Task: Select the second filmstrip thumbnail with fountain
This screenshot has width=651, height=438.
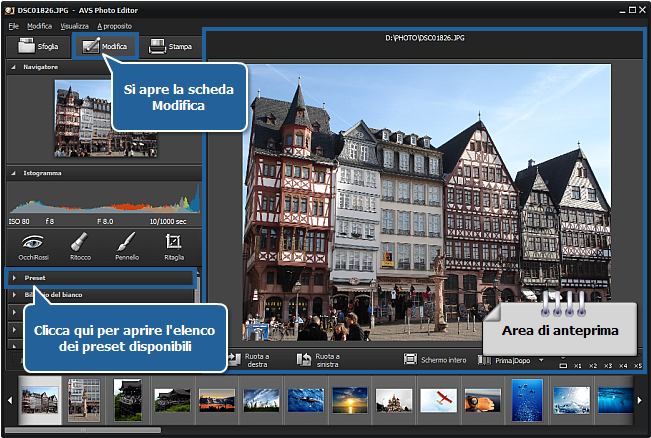Action: click(84, 400)
